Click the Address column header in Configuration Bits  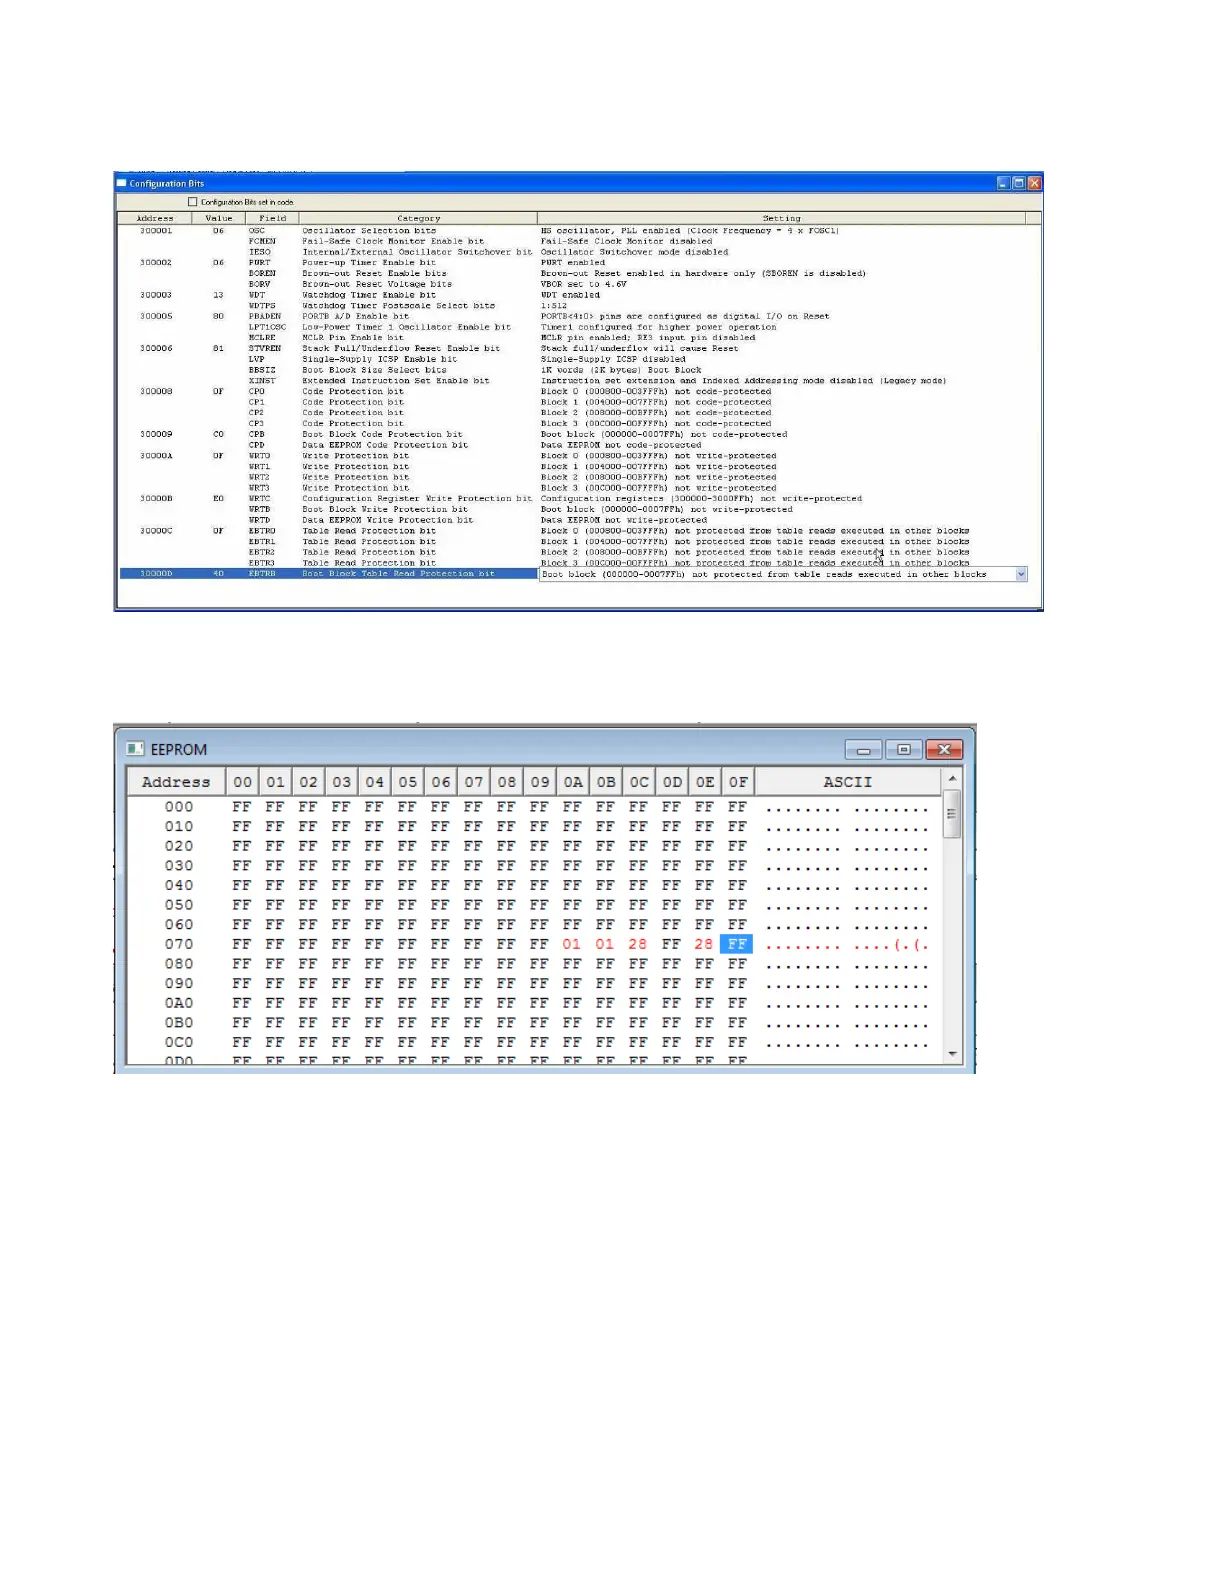155,218
